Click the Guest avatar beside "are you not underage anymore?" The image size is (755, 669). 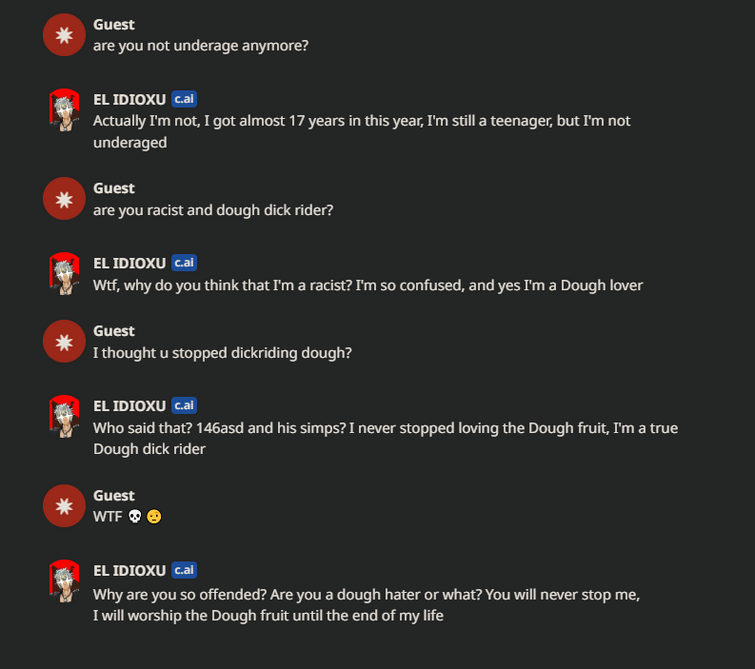pyautogui.click(x=64, y=35)
